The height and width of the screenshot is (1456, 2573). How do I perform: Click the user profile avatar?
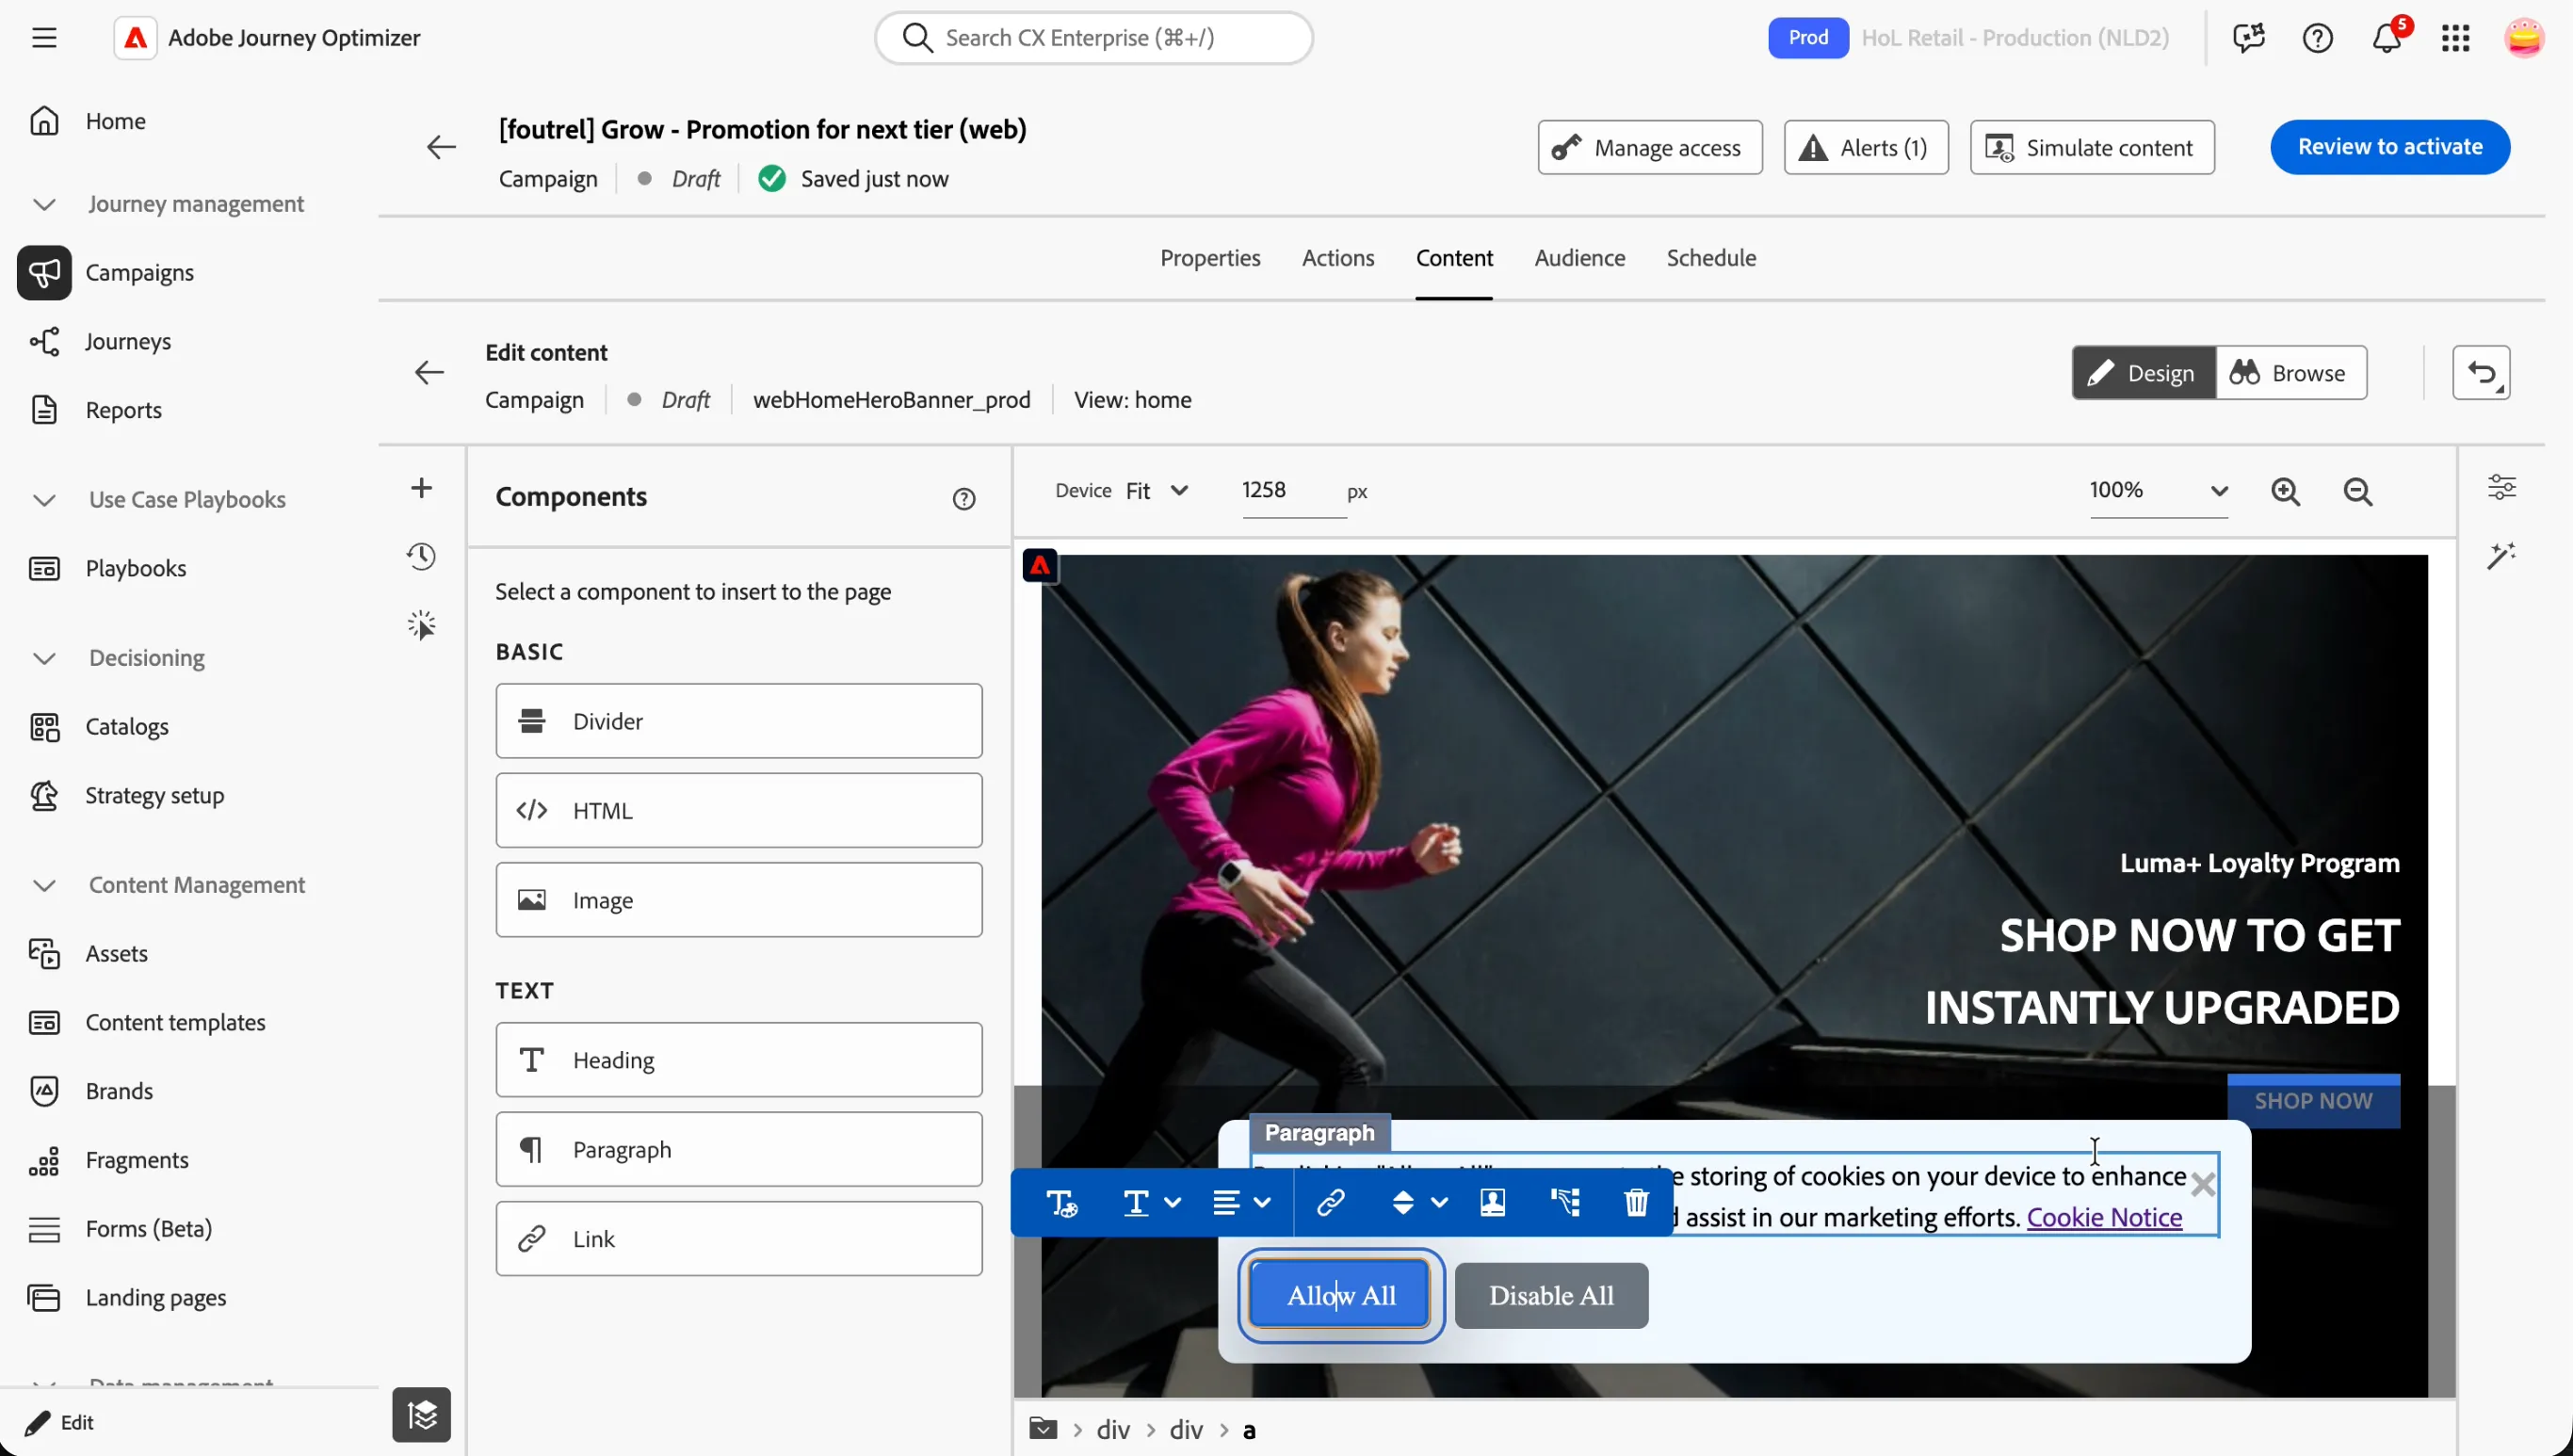tap(2523, 38)
